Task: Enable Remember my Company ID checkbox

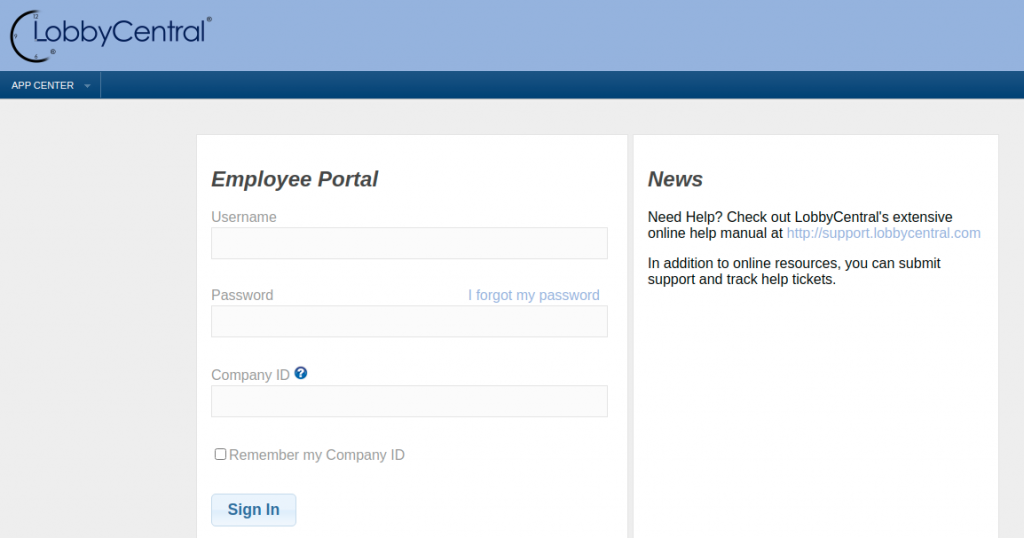Action: [220, 454]
